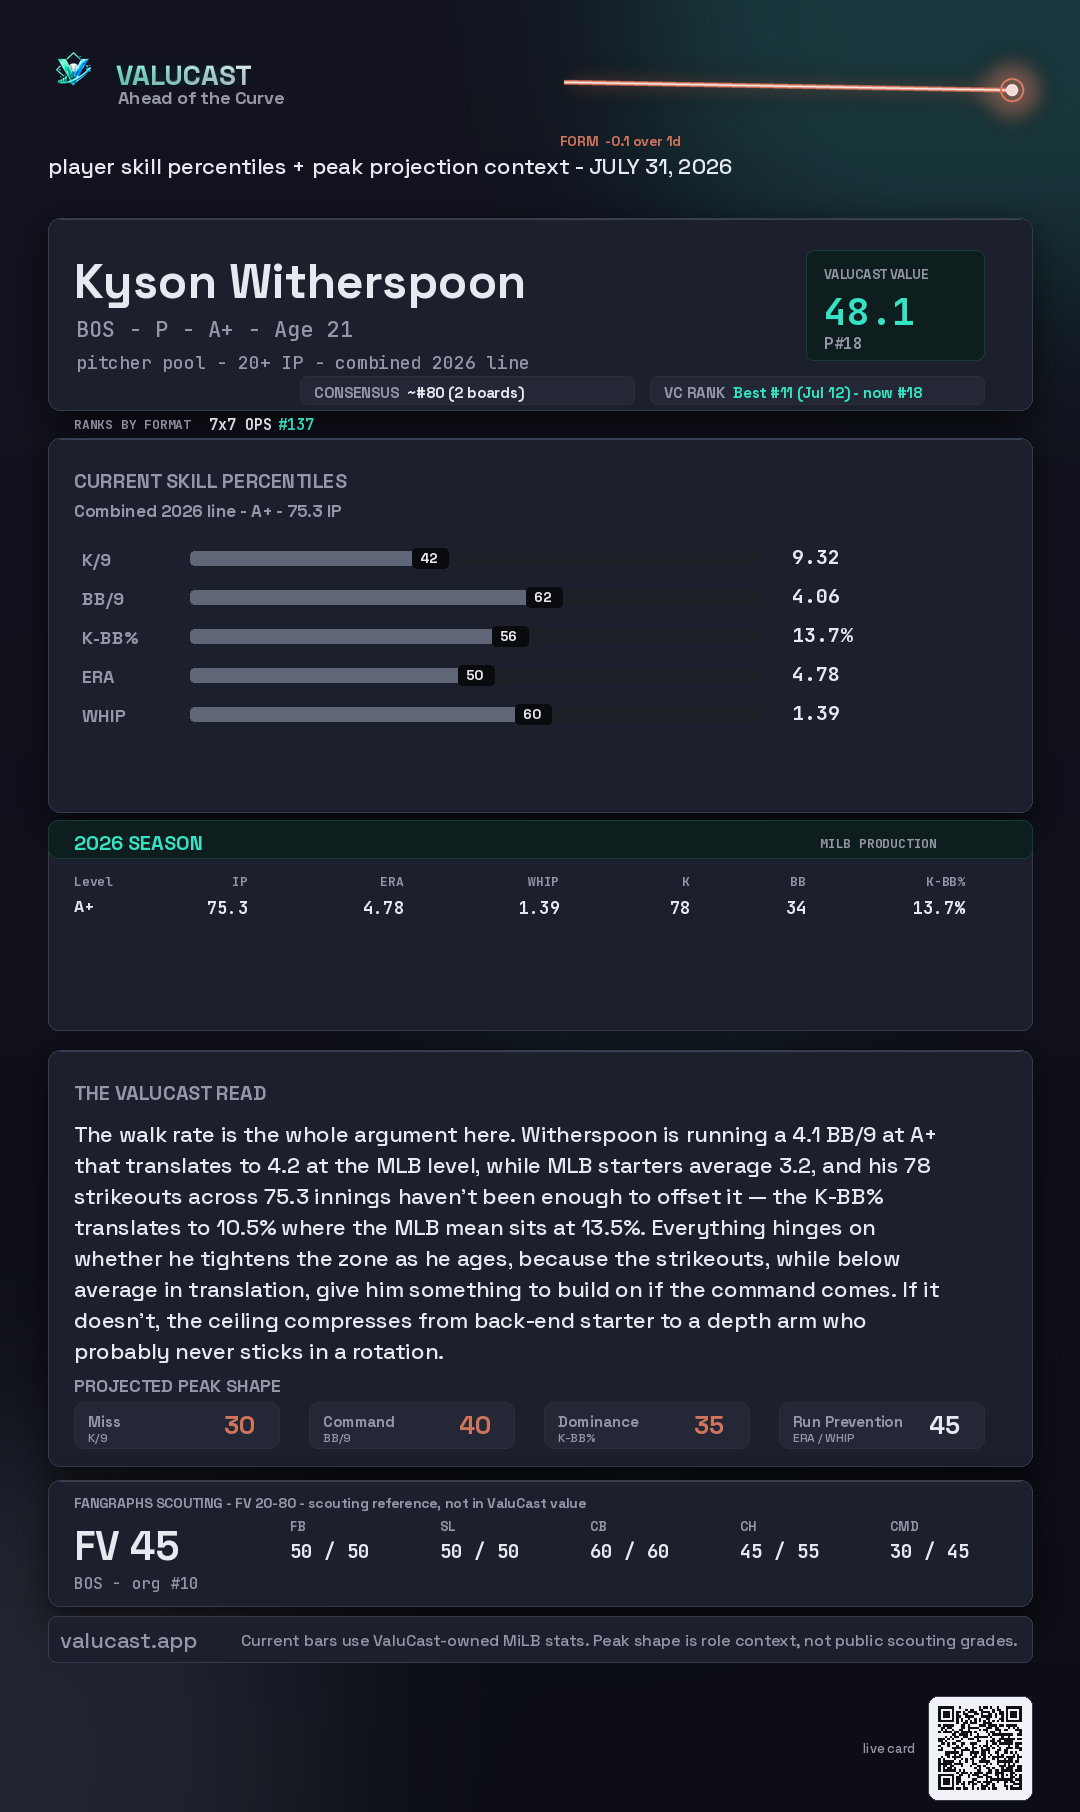1080x1812 pixels.
Task: Select the A+ level row in season table
Action: [x=520, y=908]
